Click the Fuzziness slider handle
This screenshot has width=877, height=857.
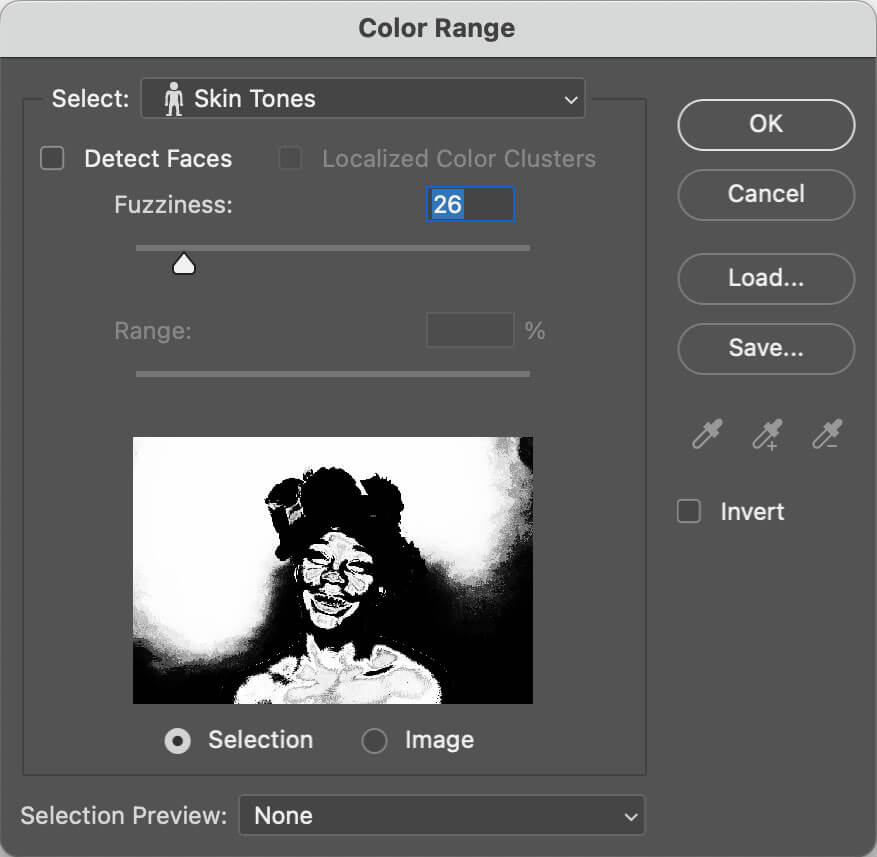click(x=184, y=264)
